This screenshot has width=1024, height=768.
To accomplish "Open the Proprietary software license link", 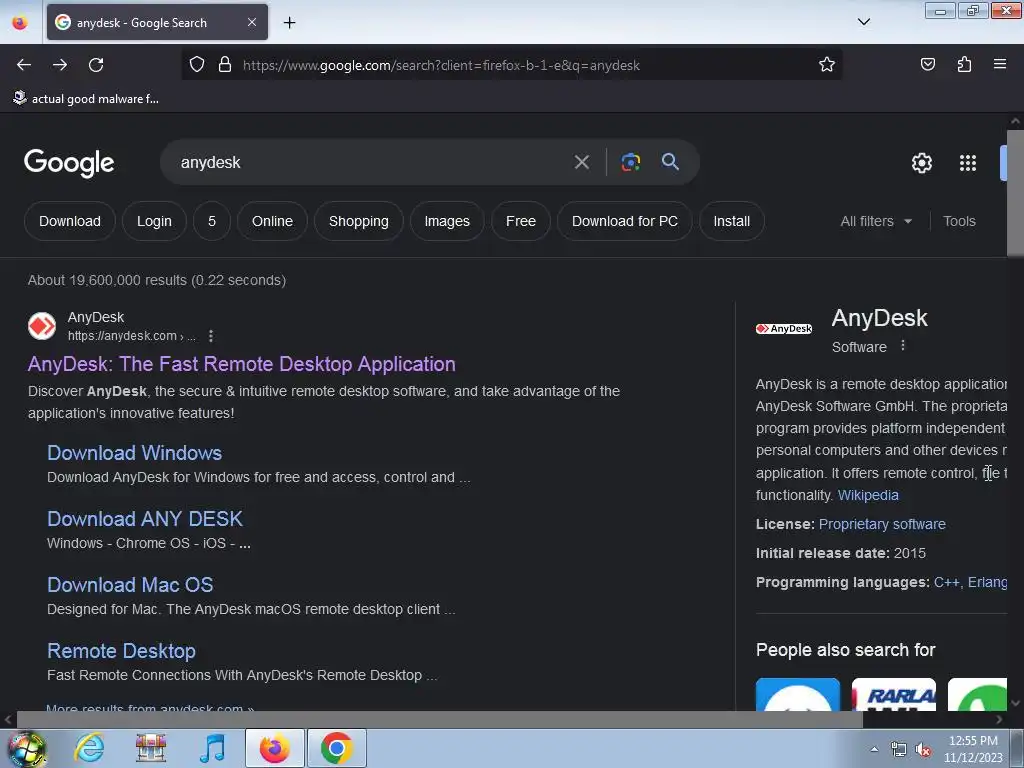I will [882, 524].
